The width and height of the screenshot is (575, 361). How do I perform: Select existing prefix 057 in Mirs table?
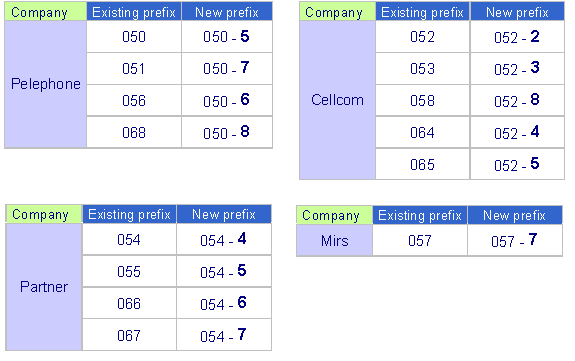420,240
